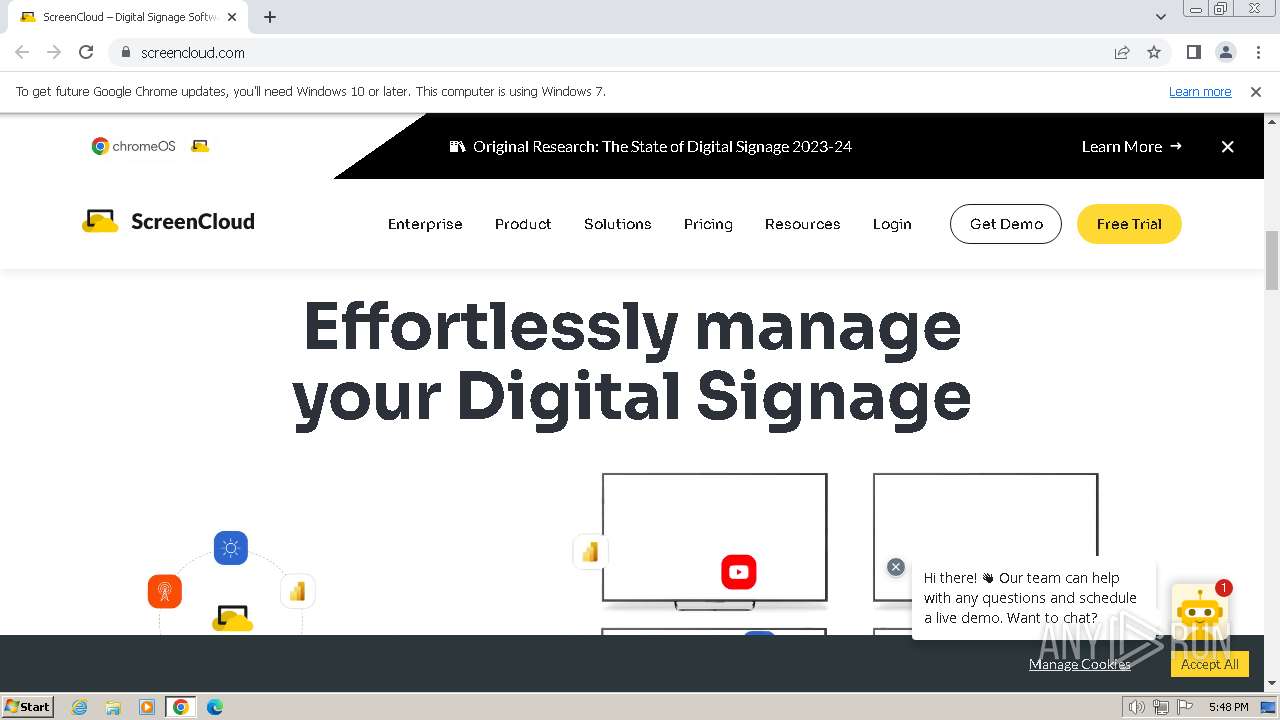Image resolution: width=1280 pixels, height=720 pixels.
Task: Open the Windows Start menu
Action: [x=28, y=706]
